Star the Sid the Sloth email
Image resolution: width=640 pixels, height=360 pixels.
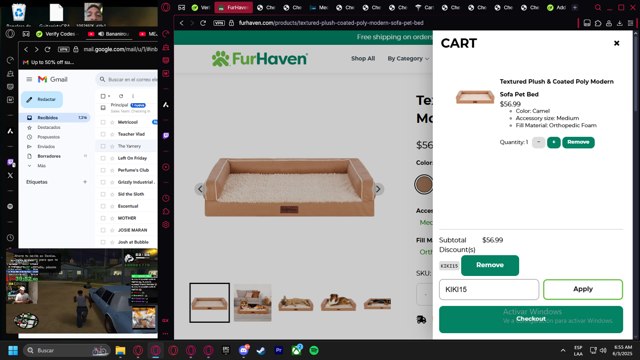pyautogui.click(x=112, y=194)
